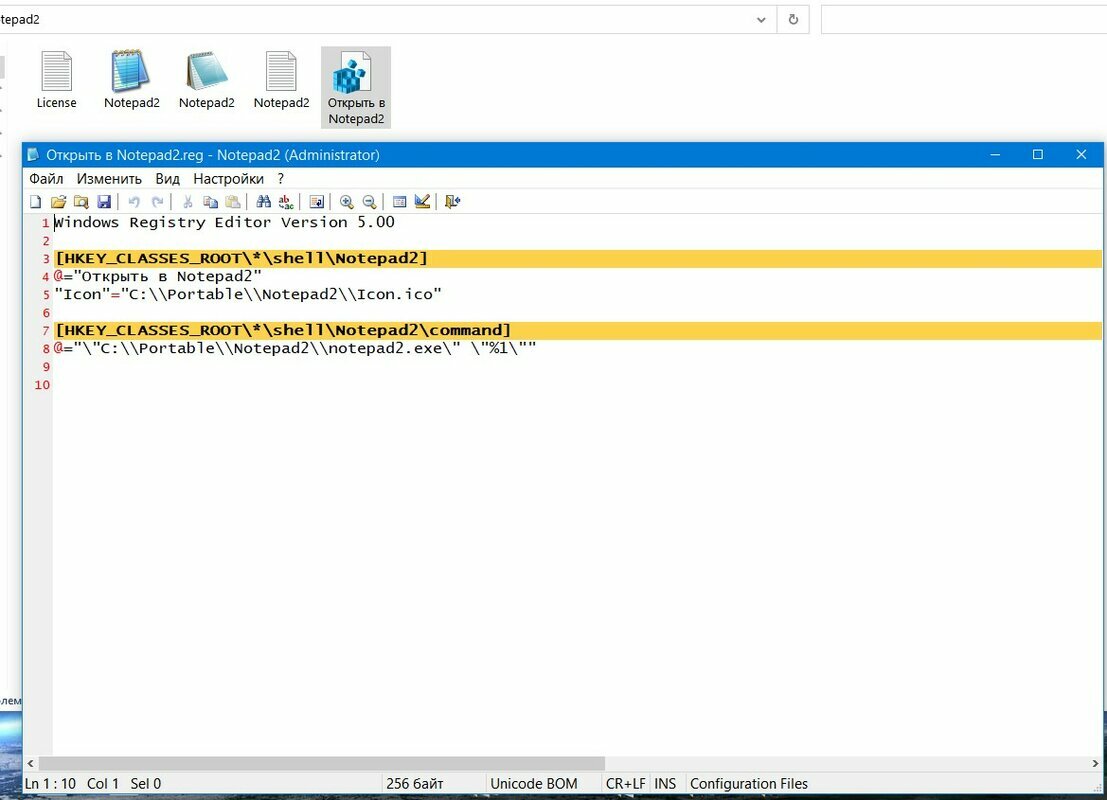
Task: Click the Find binoculars icon
Action: click(264, 202)
